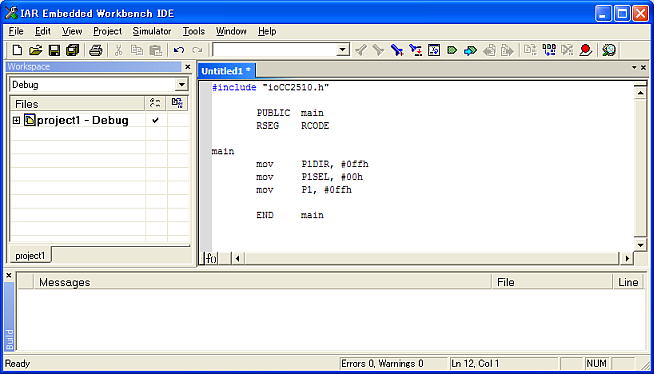Open the Edit menu

[x=43, y=31]
